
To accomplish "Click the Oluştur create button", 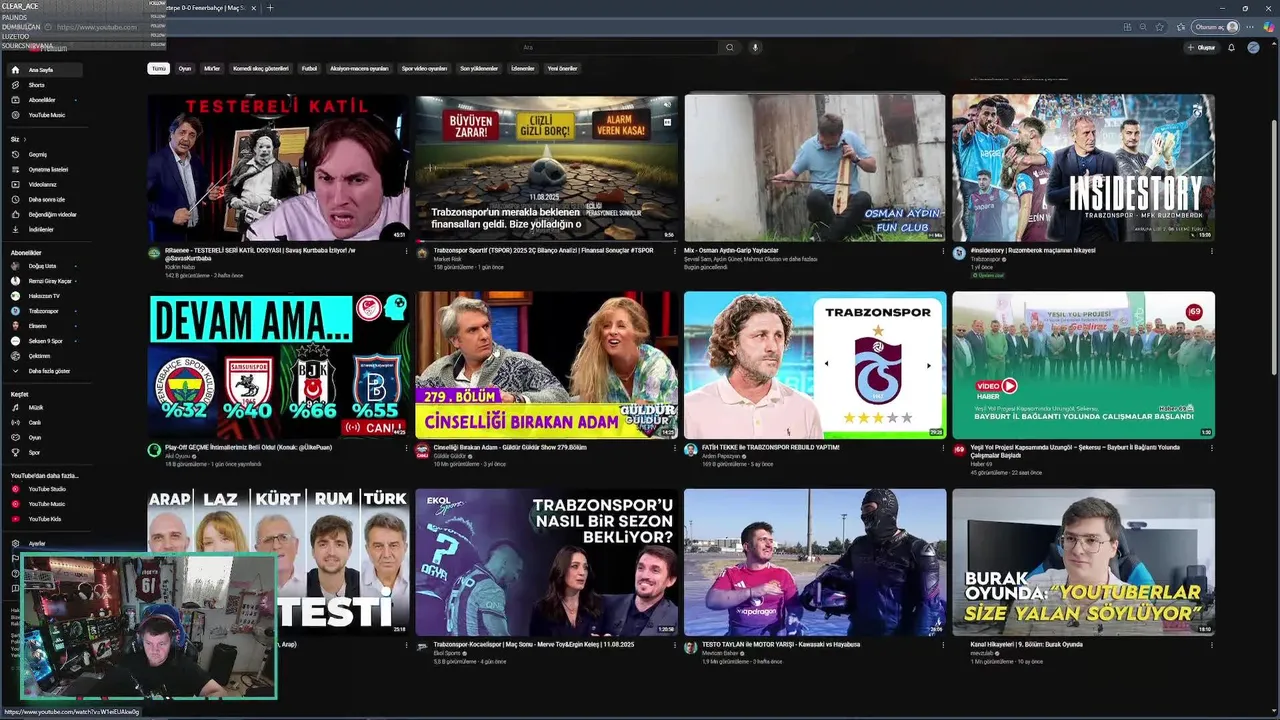I will [x=1202, y=47].
